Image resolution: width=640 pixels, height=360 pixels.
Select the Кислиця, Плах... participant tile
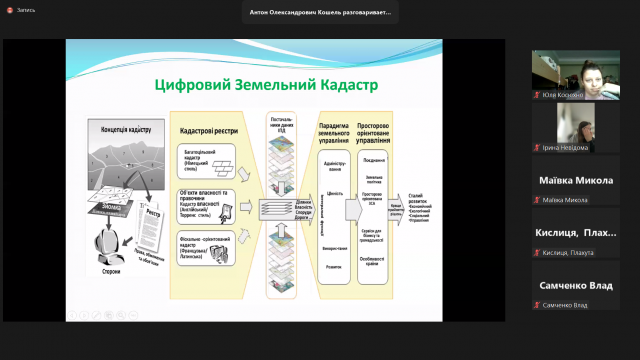click(576, 233)
